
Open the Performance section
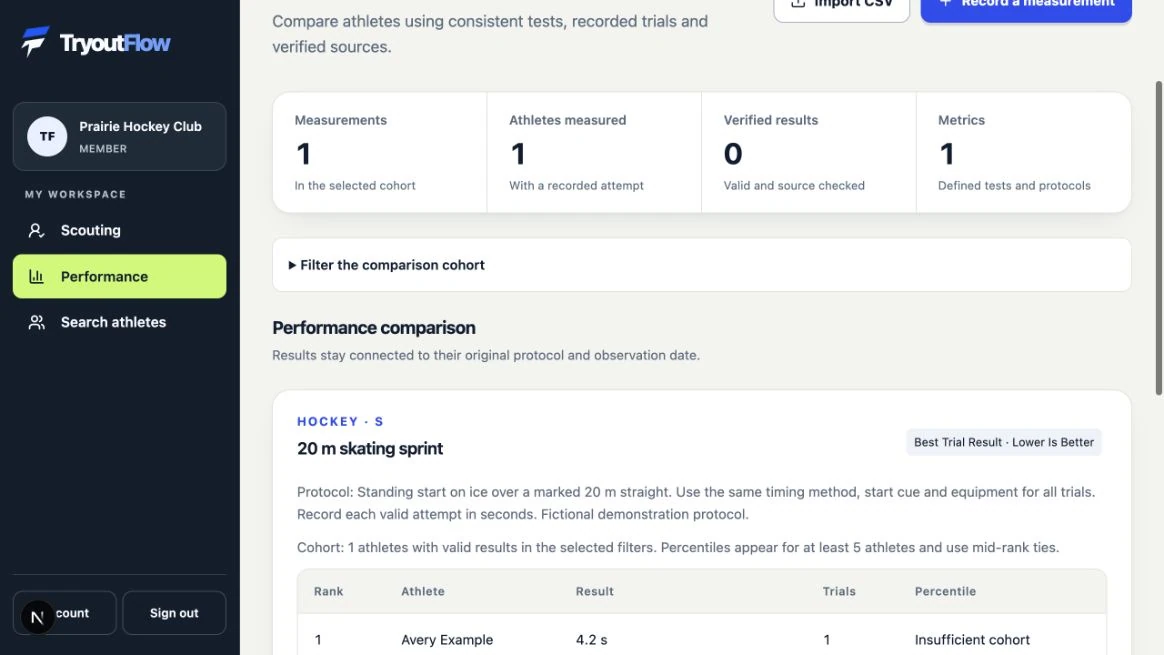tap(120, 276)
